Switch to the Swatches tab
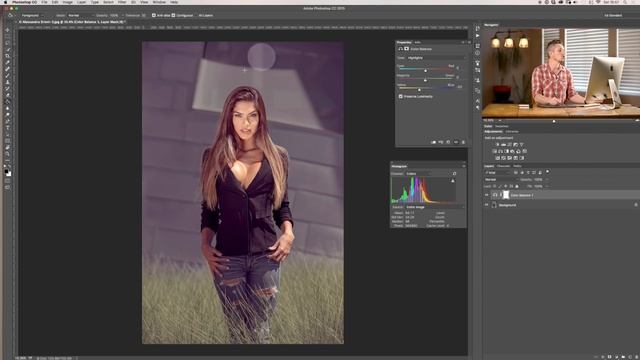The width and height of the screenshot is (640, 360). click(502, 126)
